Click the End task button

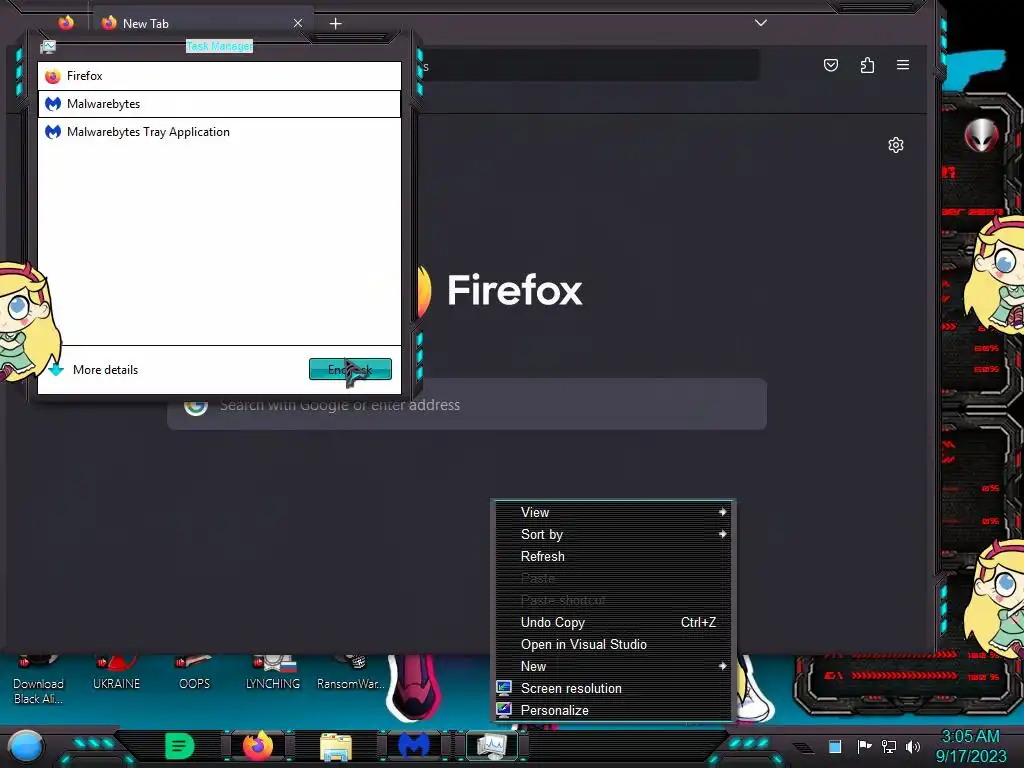[x=350, y=369]
